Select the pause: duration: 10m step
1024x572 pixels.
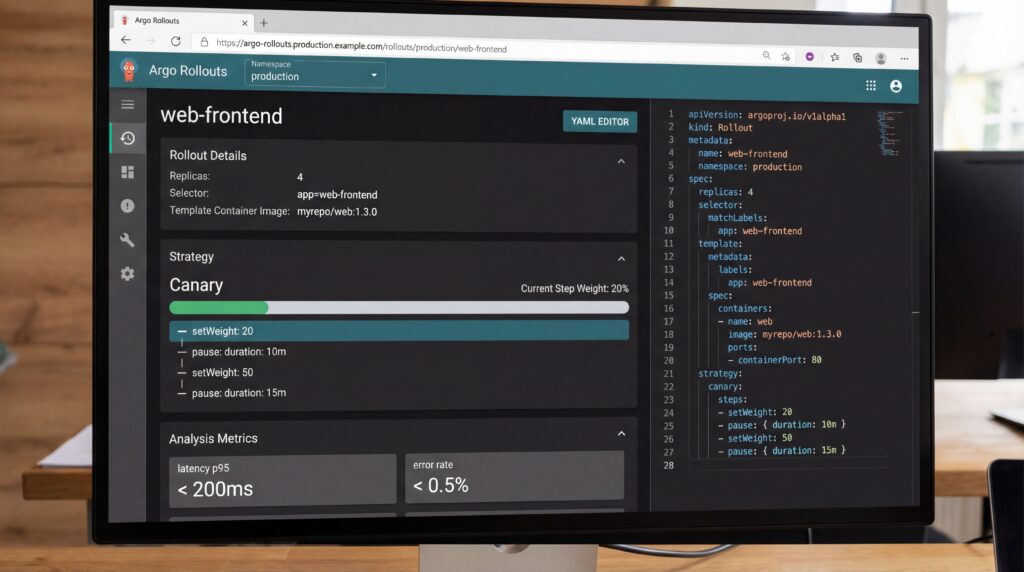click(x=238, y=352)
